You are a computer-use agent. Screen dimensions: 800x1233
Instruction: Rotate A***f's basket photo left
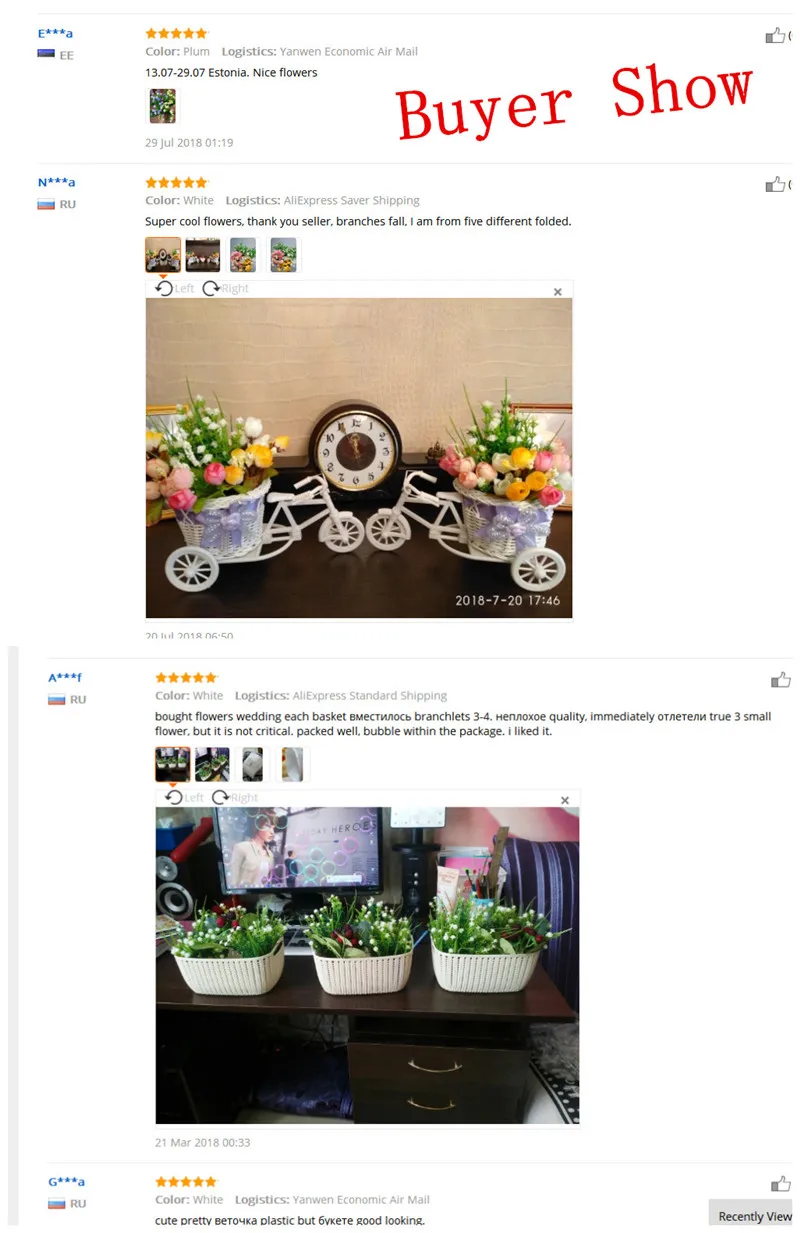click(x=184, y=797)
